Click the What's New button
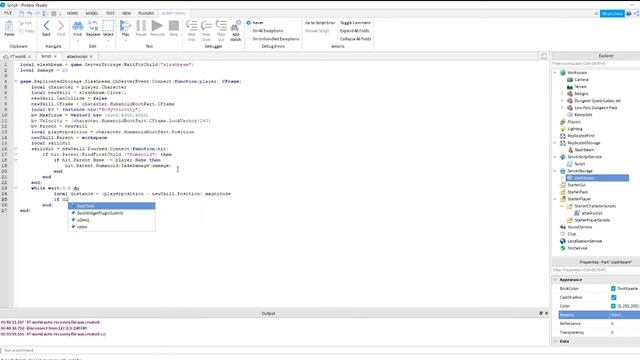The height and width of the screenshot is (360, 640). coord(612,13)
